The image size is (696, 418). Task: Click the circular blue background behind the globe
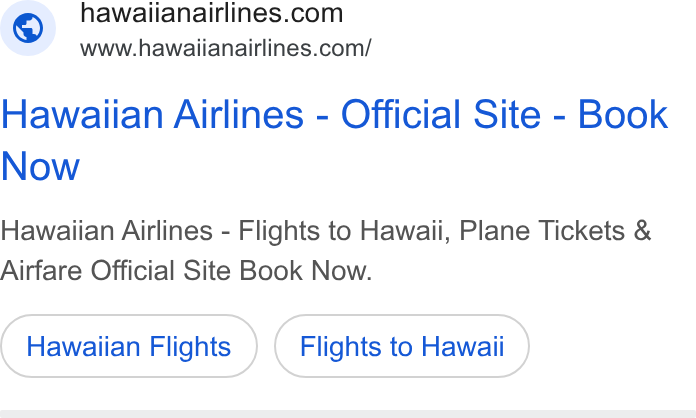click(28, 28)
